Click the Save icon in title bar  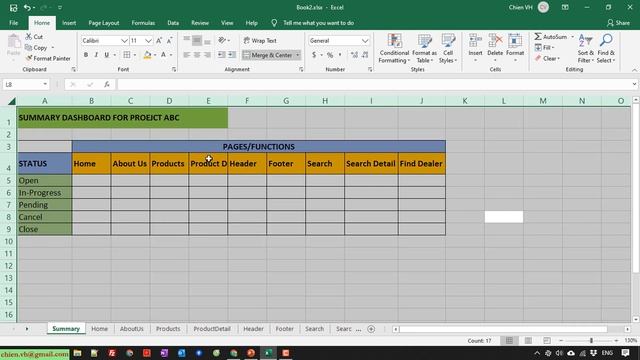click(13, 7)
